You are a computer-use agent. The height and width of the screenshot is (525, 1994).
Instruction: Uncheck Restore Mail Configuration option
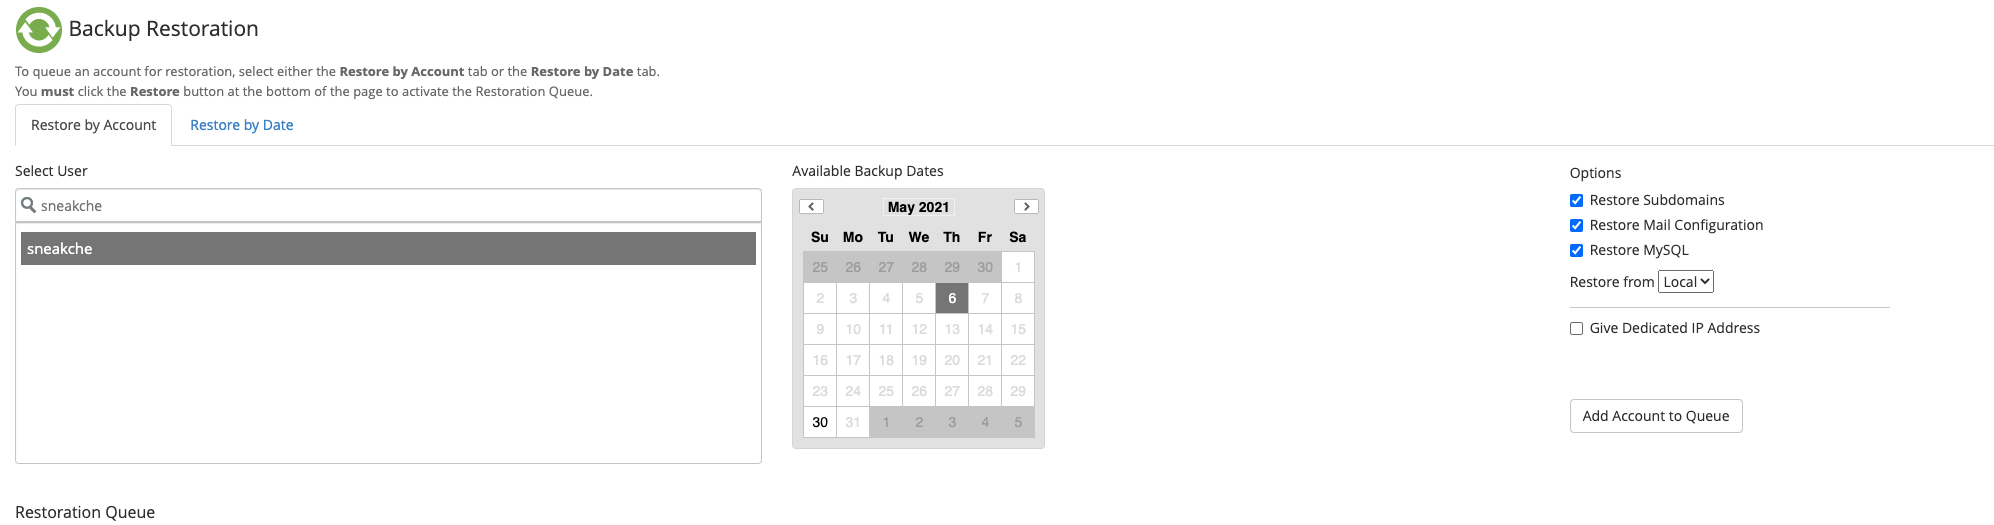click(x=1577, y=226)
